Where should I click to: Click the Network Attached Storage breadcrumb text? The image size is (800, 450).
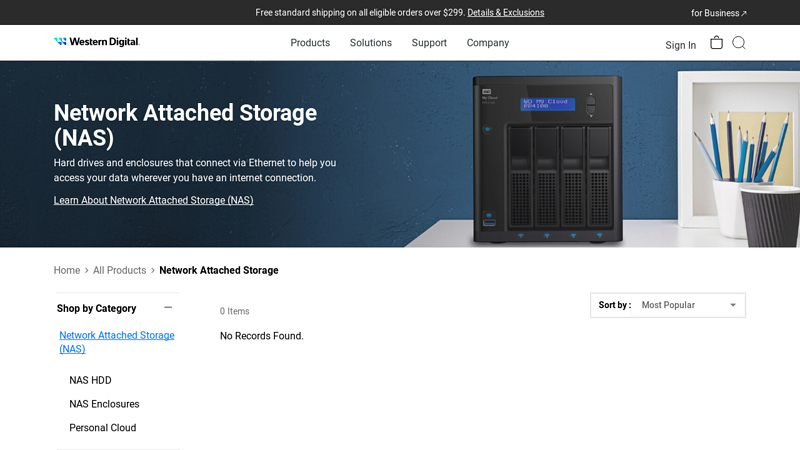219,270
